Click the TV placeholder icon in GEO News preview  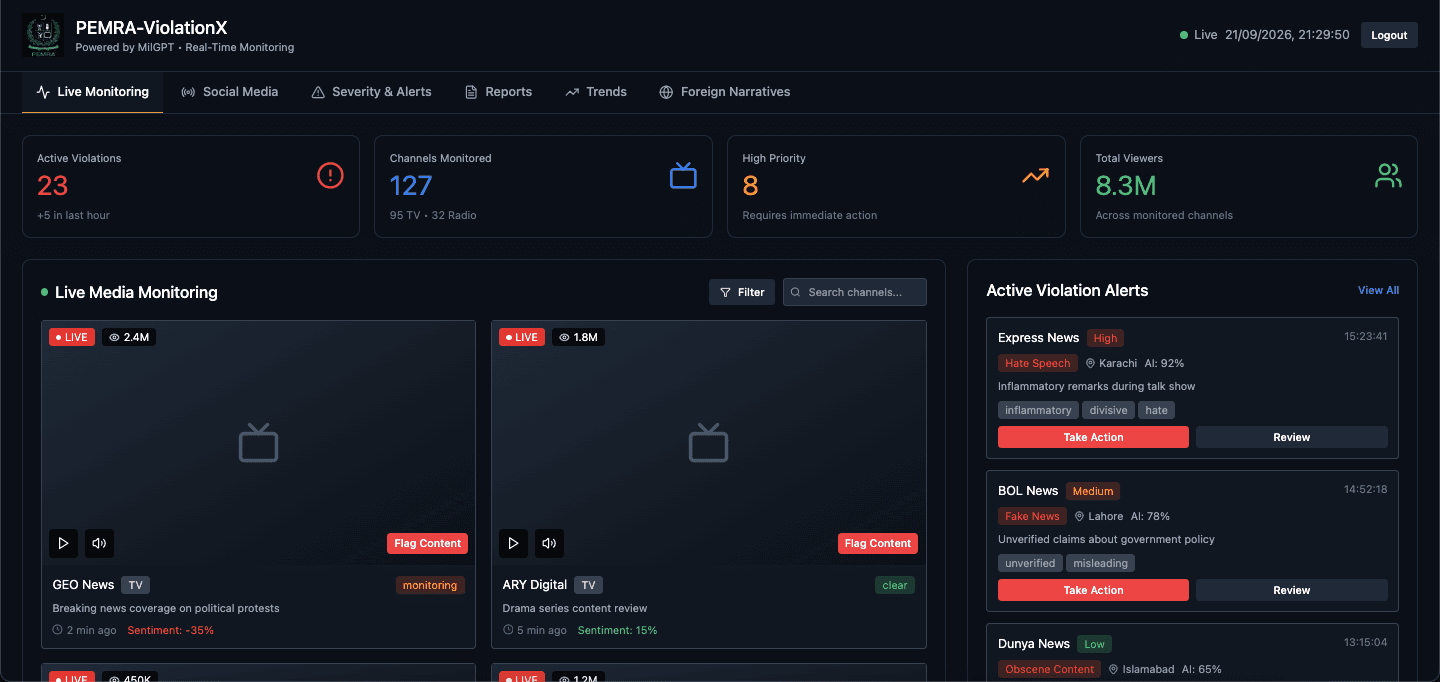[258, 442]
